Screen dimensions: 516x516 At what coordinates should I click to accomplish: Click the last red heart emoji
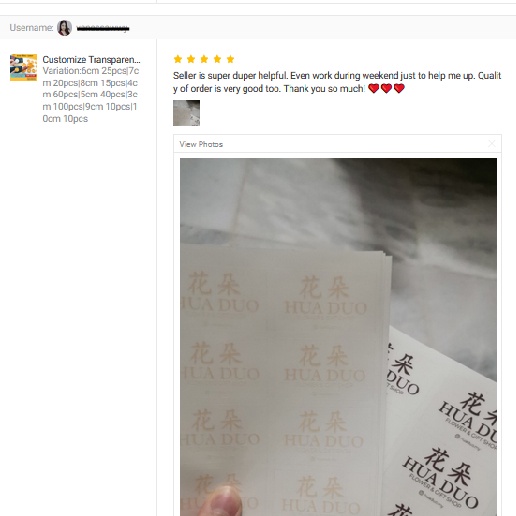(x=399, y=88)
